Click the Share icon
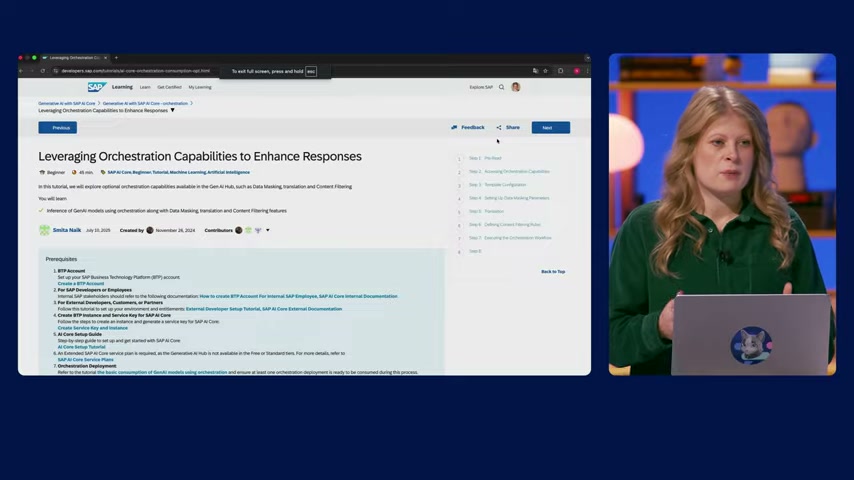 (x=499, y=127)
